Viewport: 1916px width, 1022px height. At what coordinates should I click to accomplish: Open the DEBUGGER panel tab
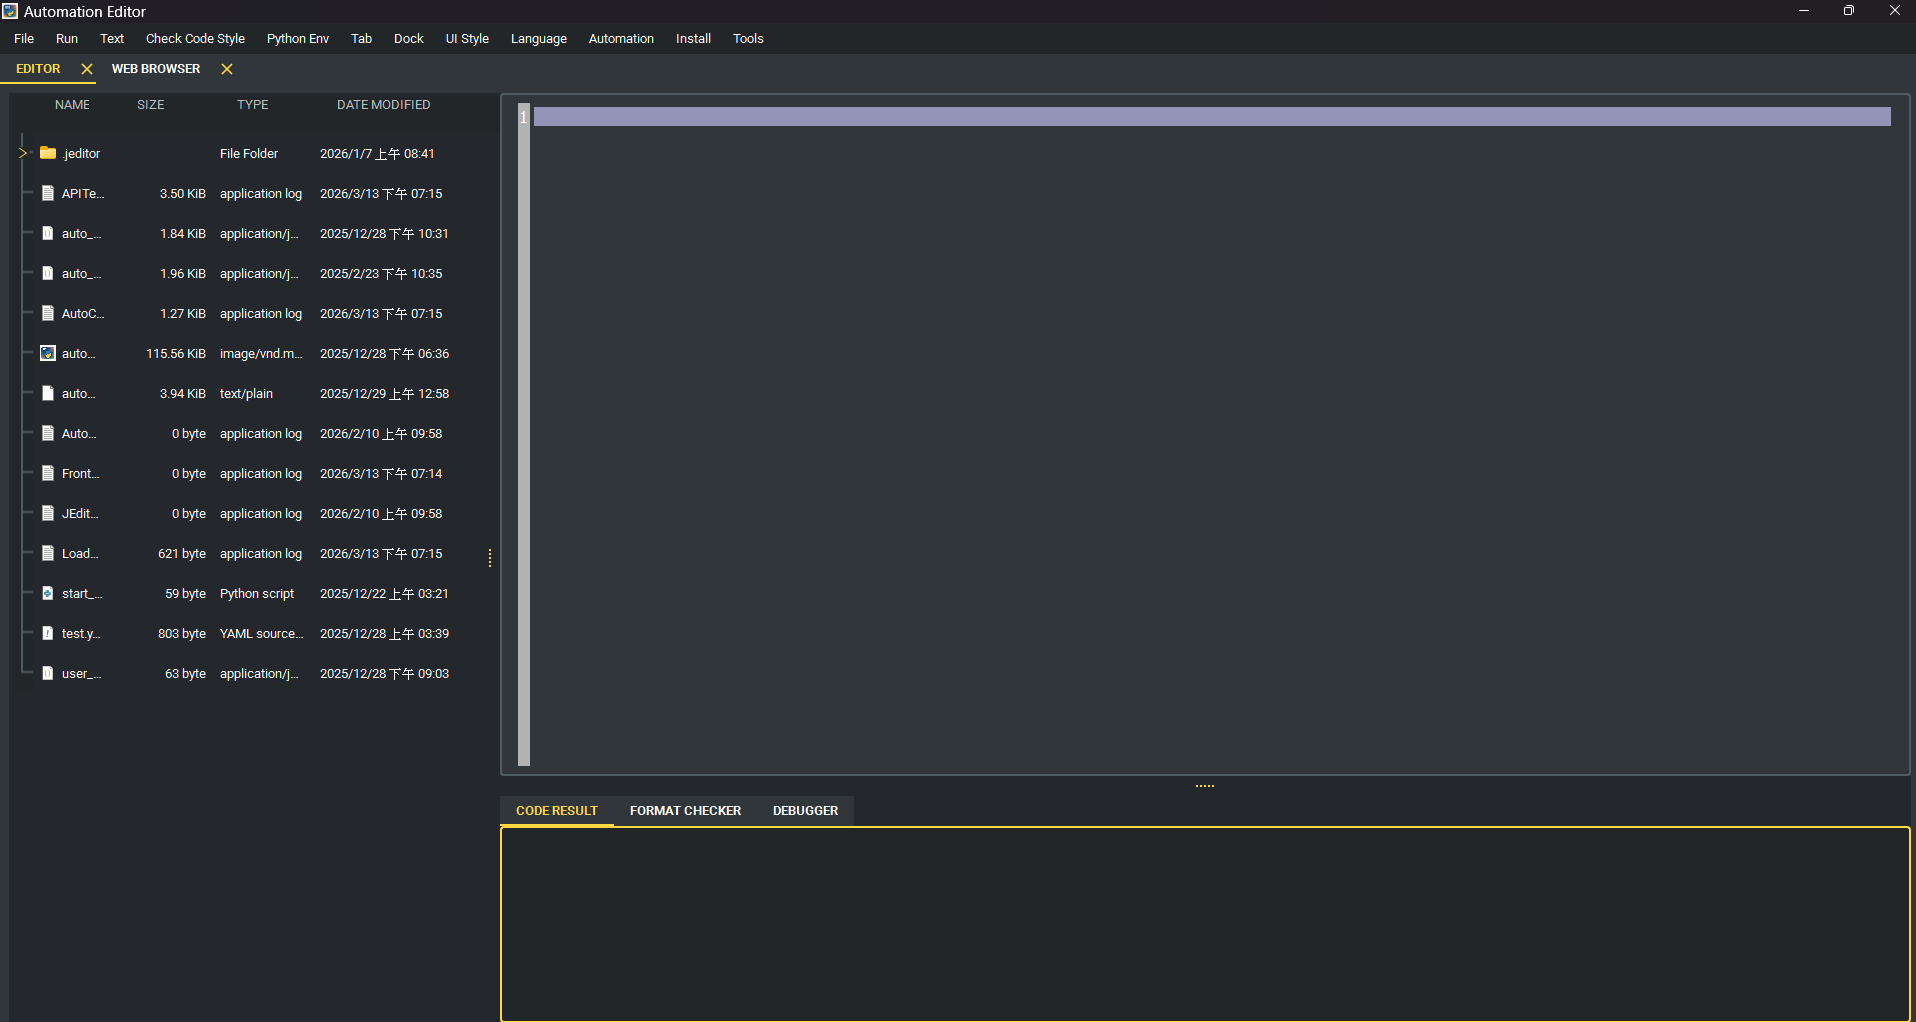pos(805,810)
